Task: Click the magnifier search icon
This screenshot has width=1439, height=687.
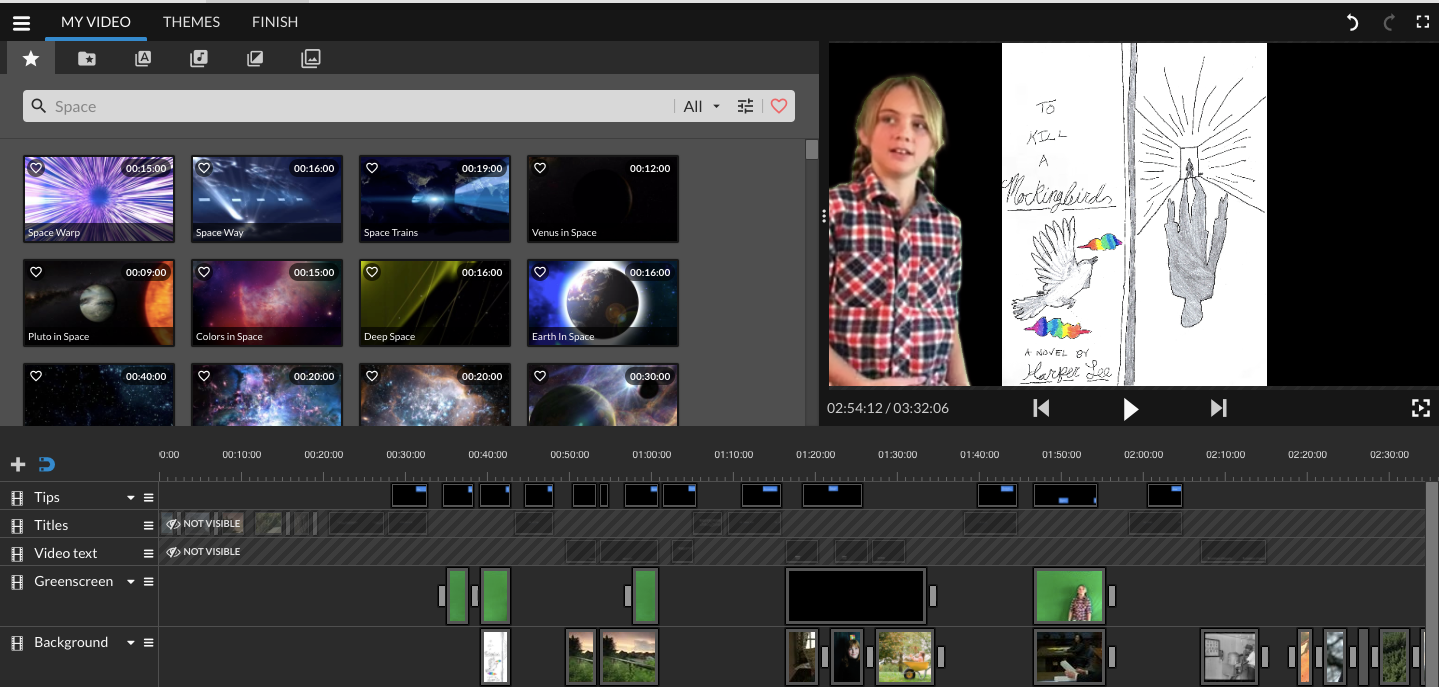Action: (39, 106)
